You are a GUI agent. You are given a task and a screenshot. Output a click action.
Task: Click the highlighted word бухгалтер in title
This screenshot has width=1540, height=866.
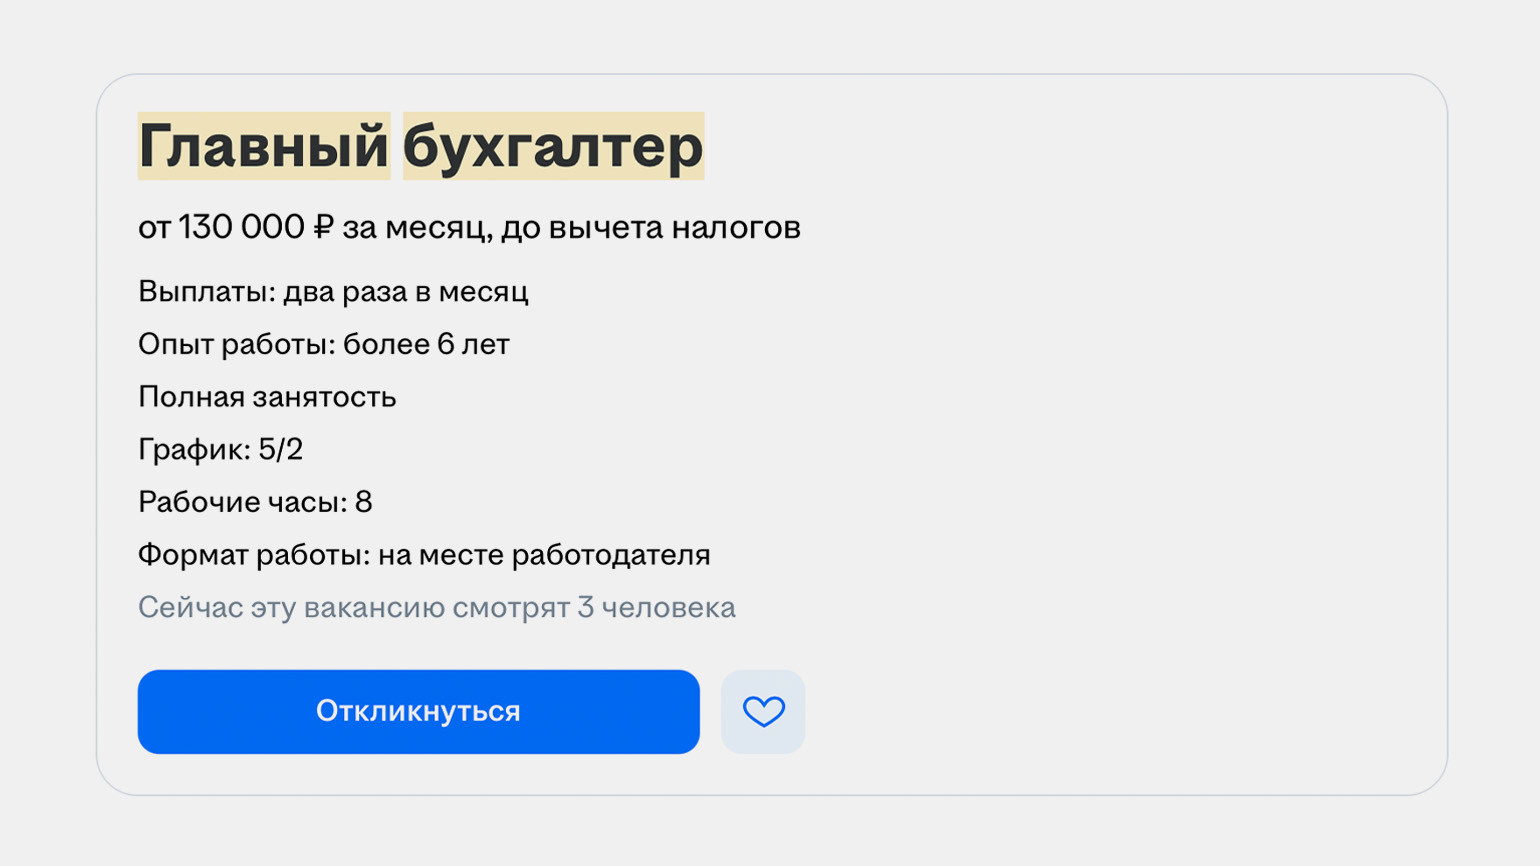click(x=553, y=146)
